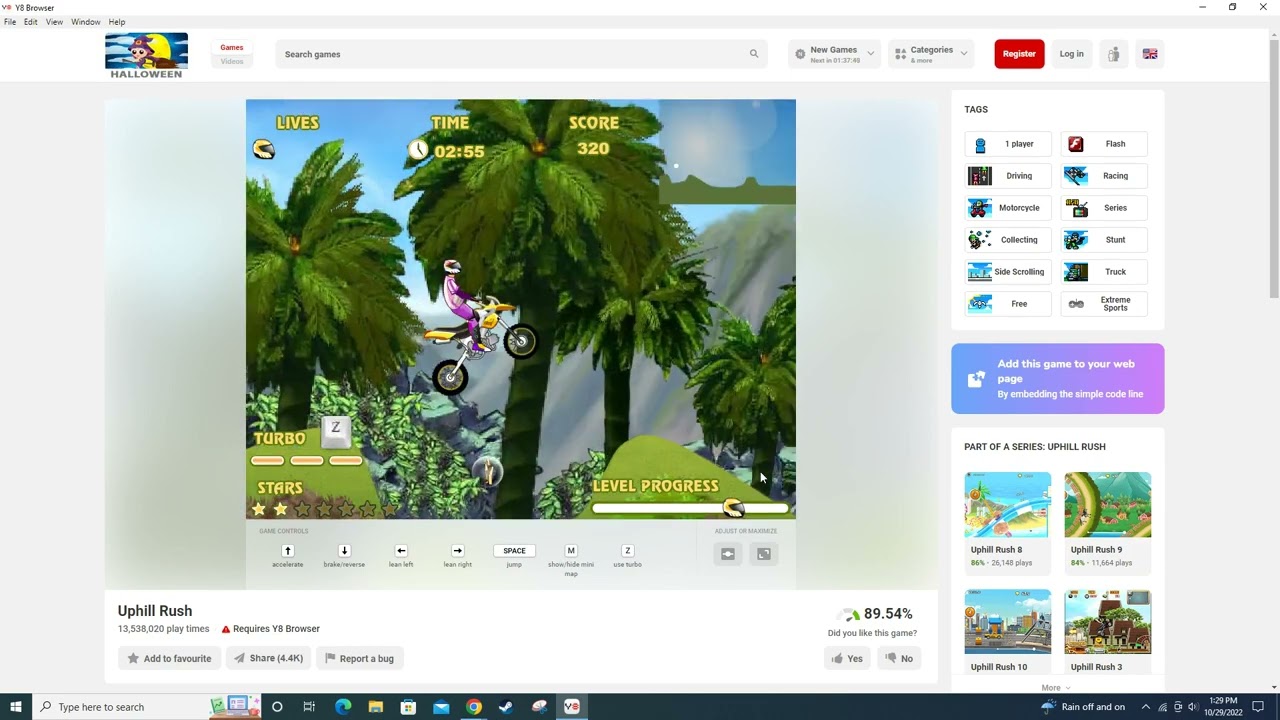The image size is (1280, 720).
Task: Report a bug for this game
Action: click(x=359, y=658)
